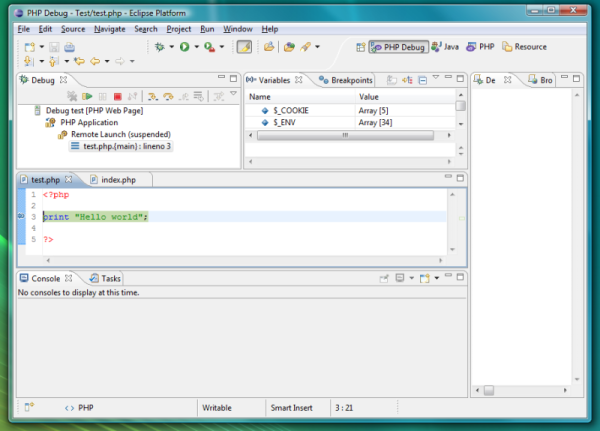Click the New file wizard icon
The image size is (600, 431).
[29, 47]
